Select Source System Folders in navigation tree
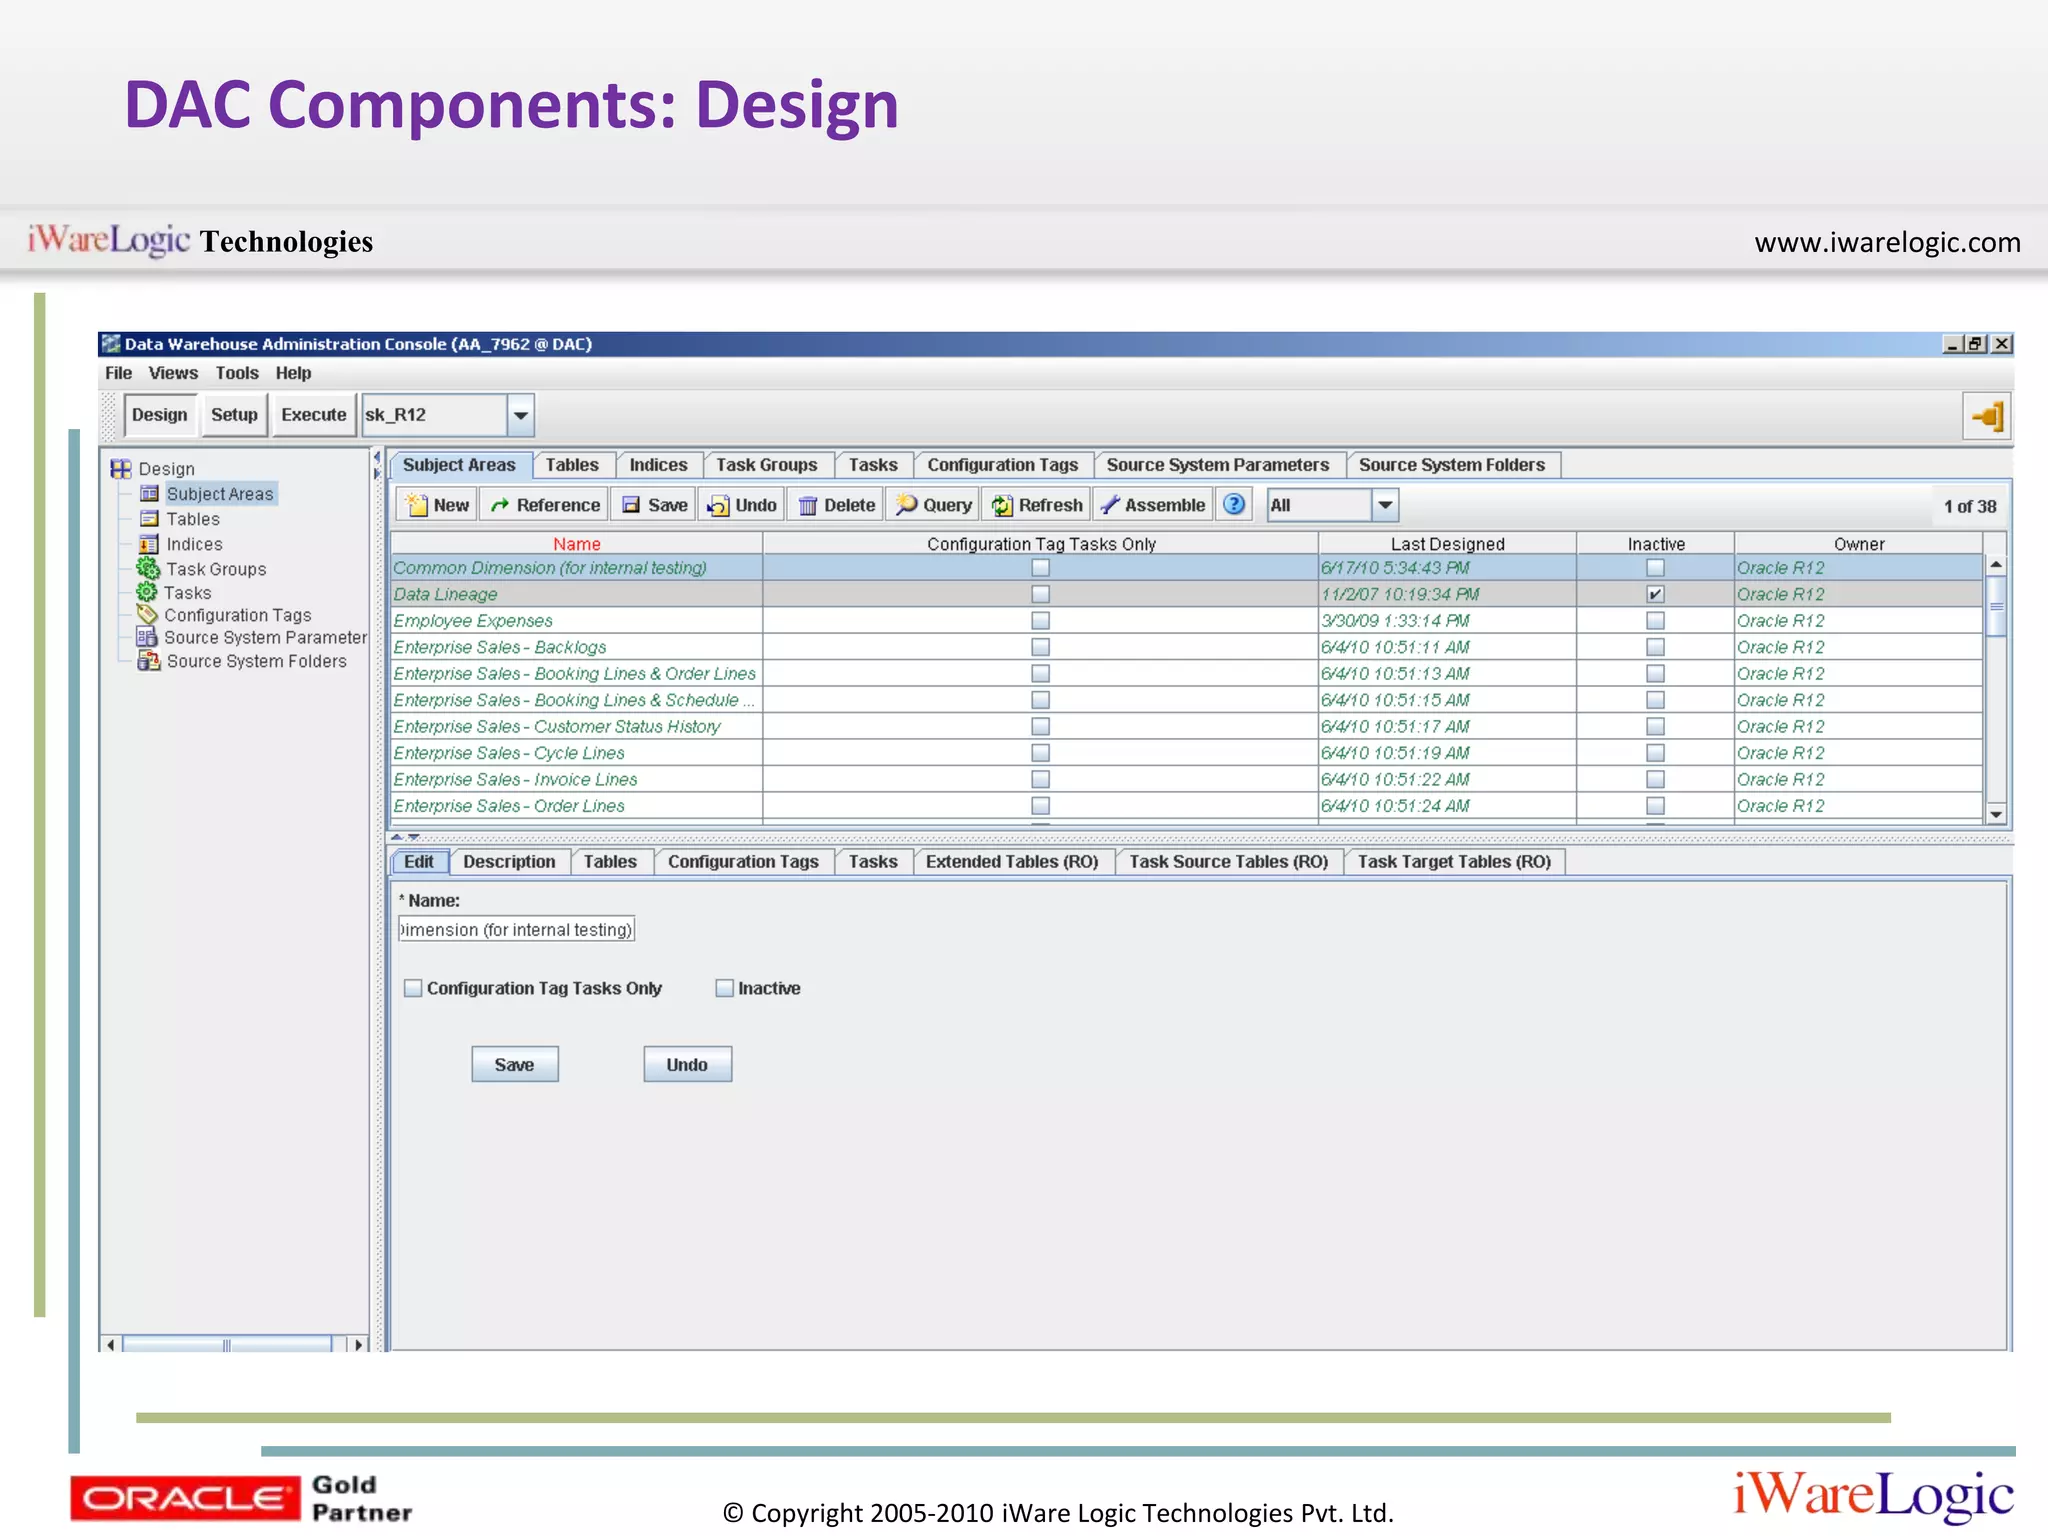Viewport: 2048px width, 1536px height. 256,661
